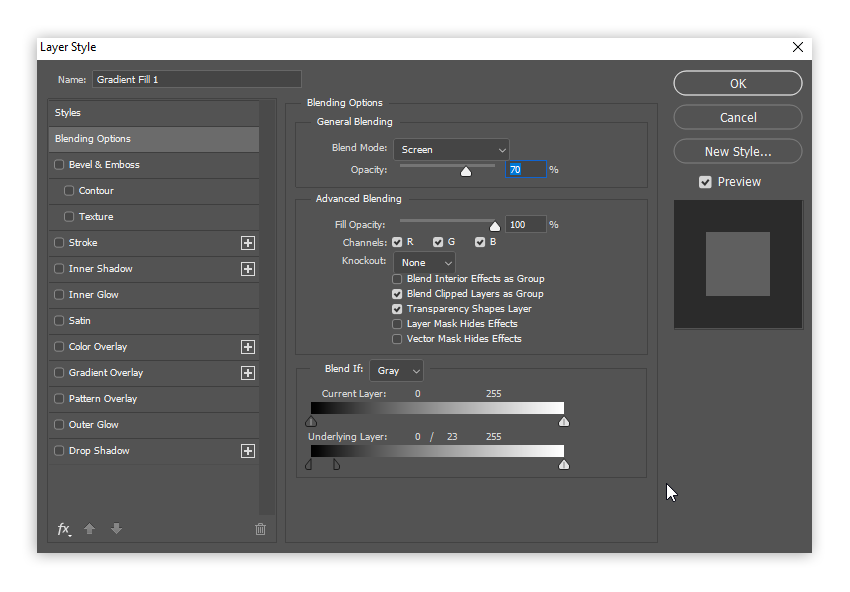Click Current Layer white point slider
Image resolution: width=850 pixels, height=592 pixels.
click(x=564, y=421)
